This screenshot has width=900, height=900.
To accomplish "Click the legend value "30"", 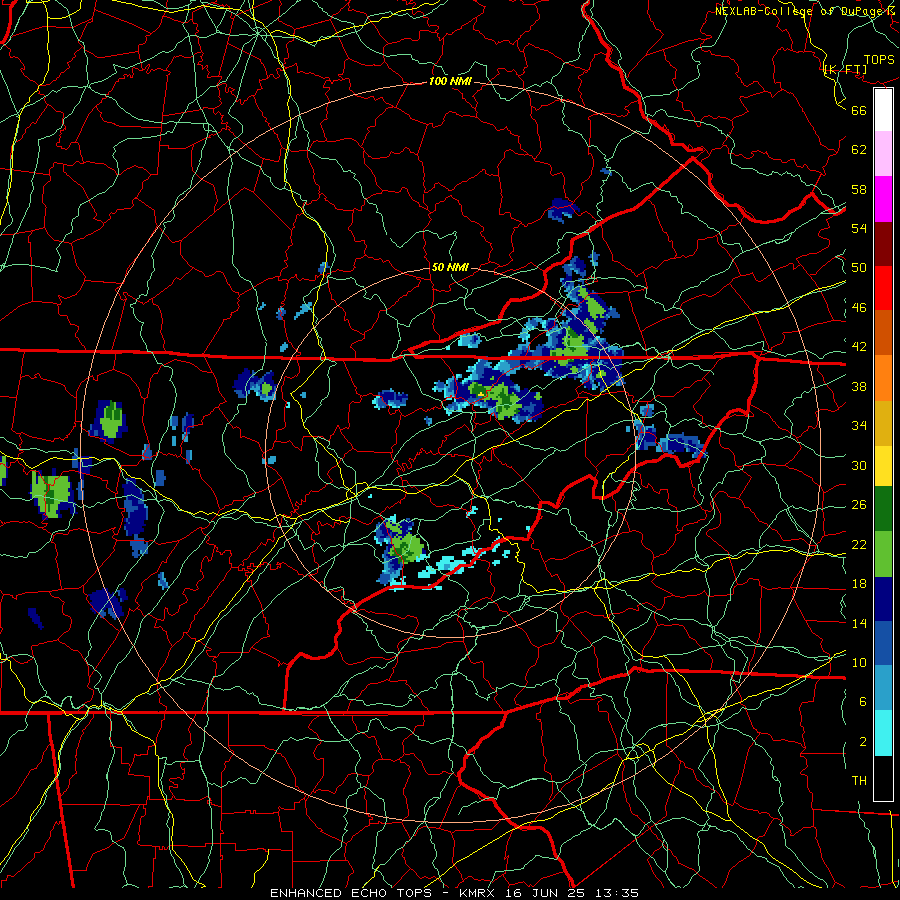I will tap(859, 465).
